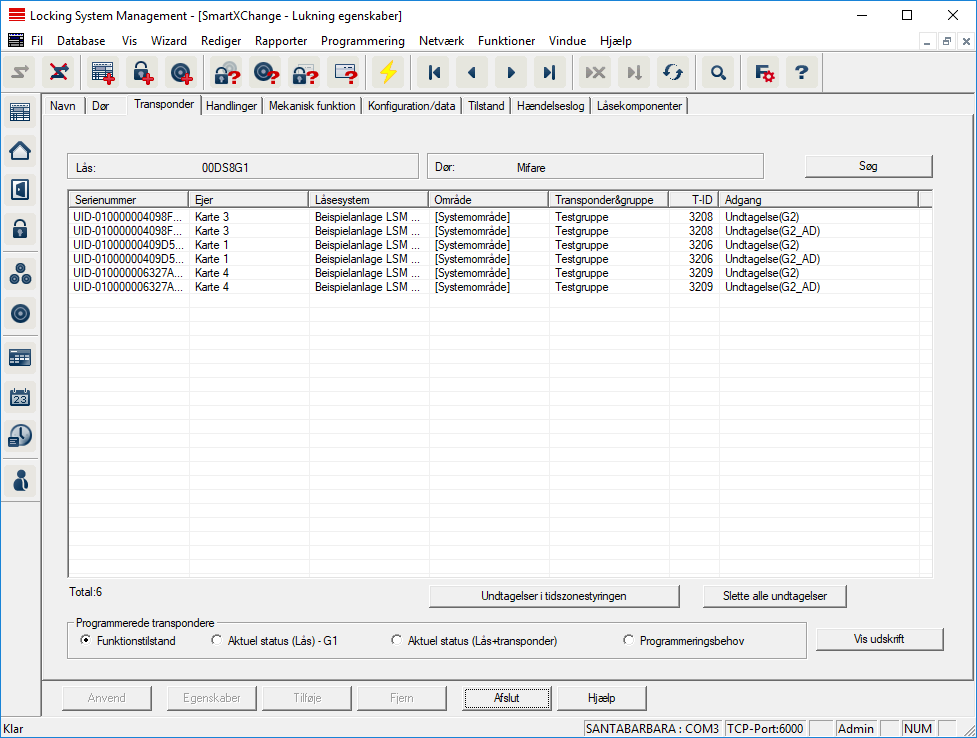Switch to the Hændelseslog tab
This screenshot has height=738, width=977.
(551, 106)
